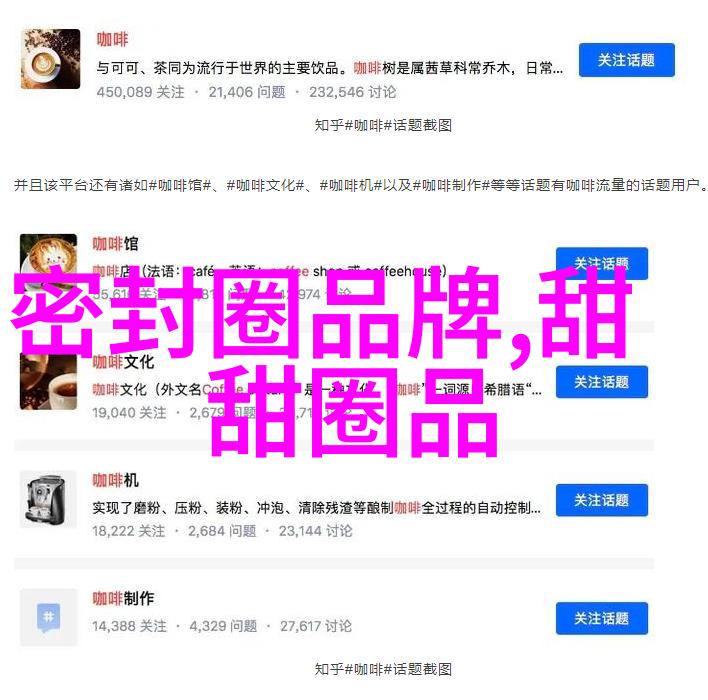The height and width of the screenshot is (700, 708).
Task: Click the 关注话题 button for 咖啡制作 topic
Action: tap(601, 618)
